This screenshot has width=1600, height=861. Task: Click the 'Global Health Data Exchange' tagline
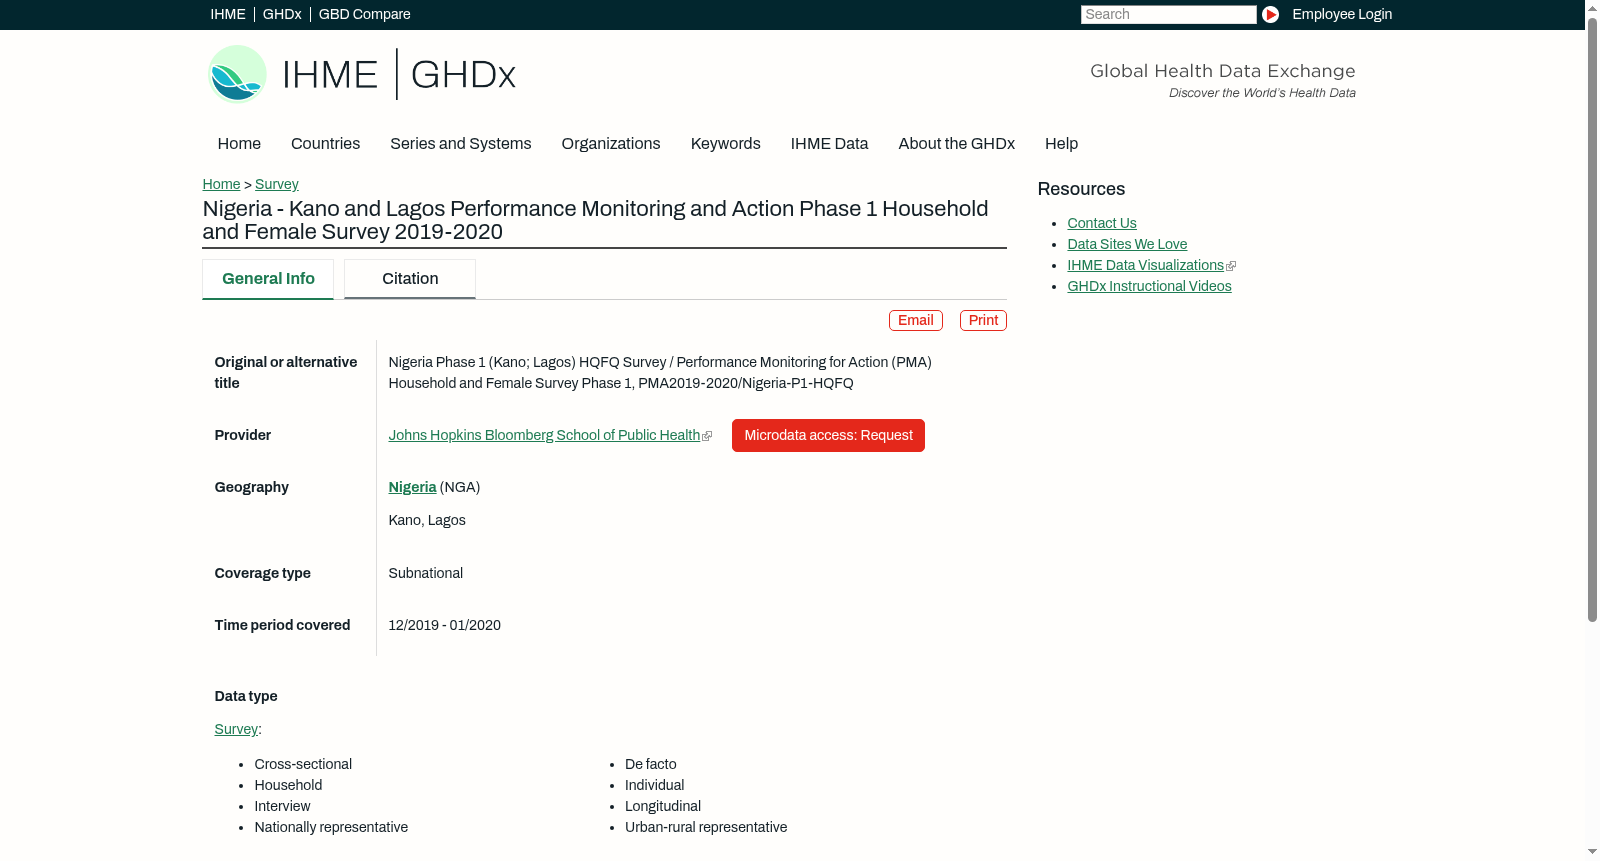1222,71
